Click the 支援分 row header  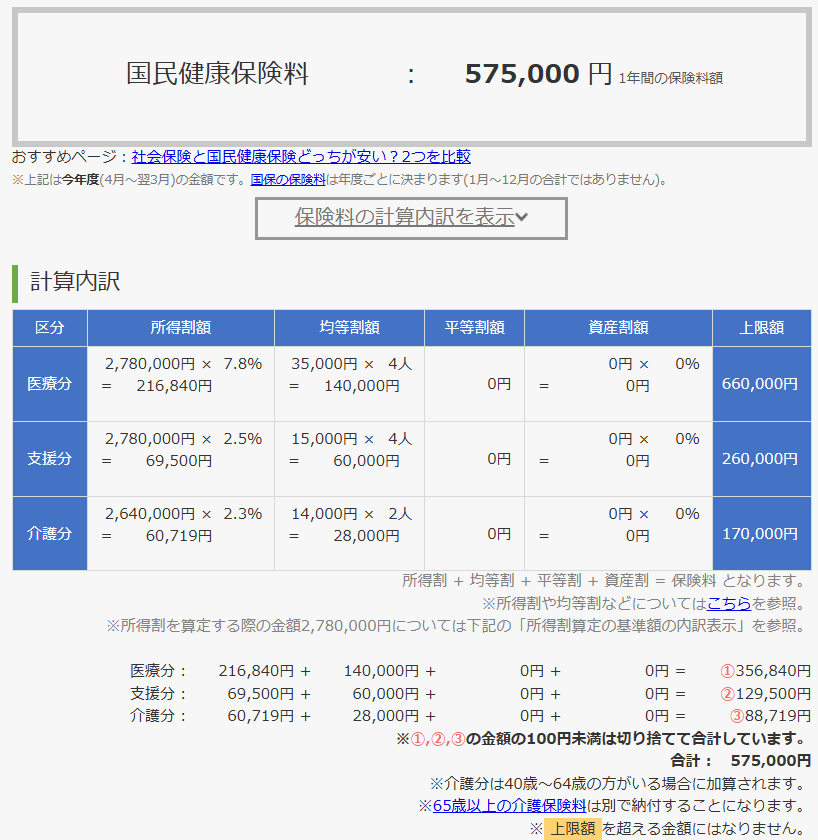coord(49,459)
